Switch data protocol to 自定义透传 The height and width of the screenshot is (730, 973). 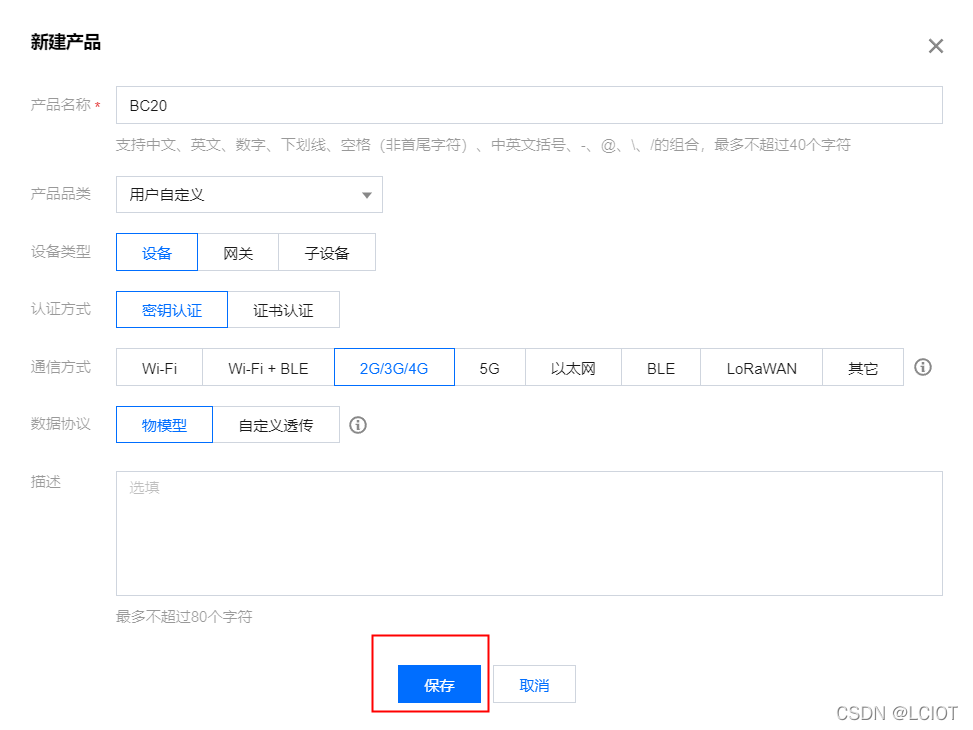click(x=277, y=425)
